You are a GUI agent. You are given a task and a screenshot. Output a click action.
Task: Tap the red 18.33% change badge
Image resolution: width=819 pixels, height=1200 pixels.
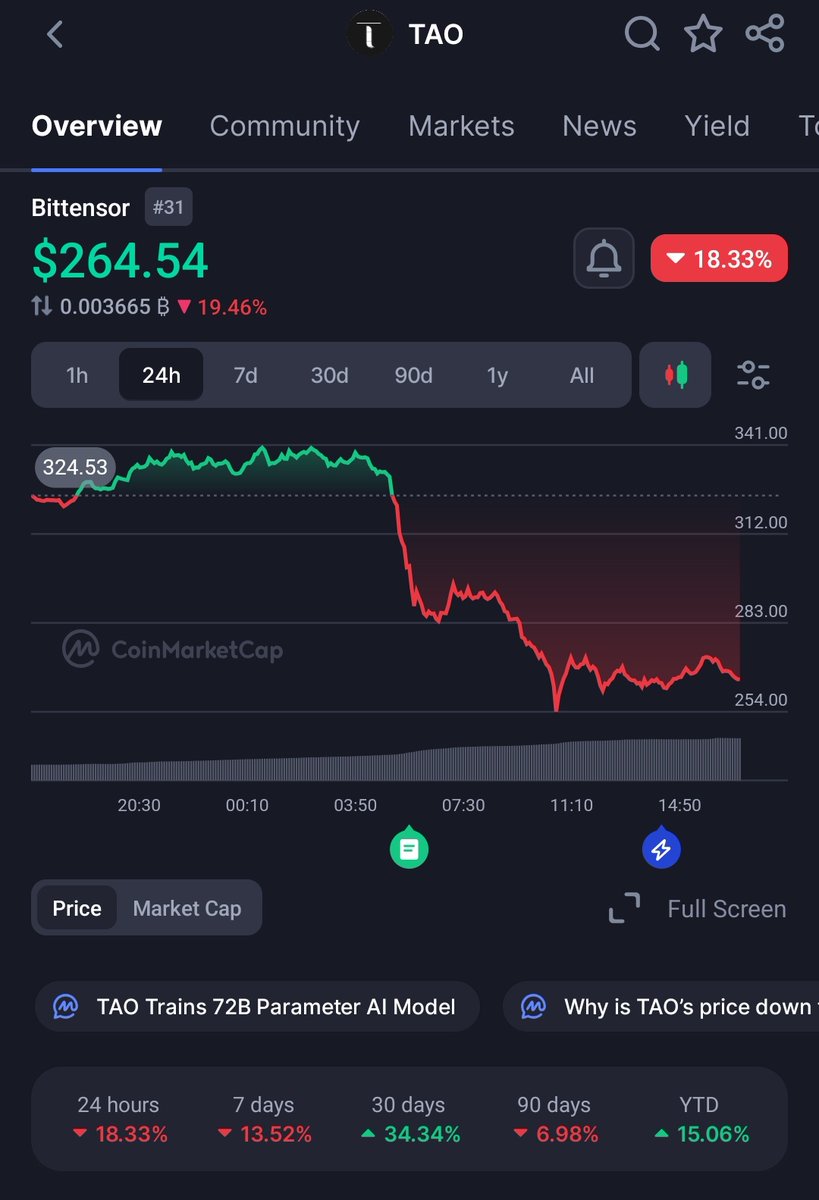pos(719,259)
